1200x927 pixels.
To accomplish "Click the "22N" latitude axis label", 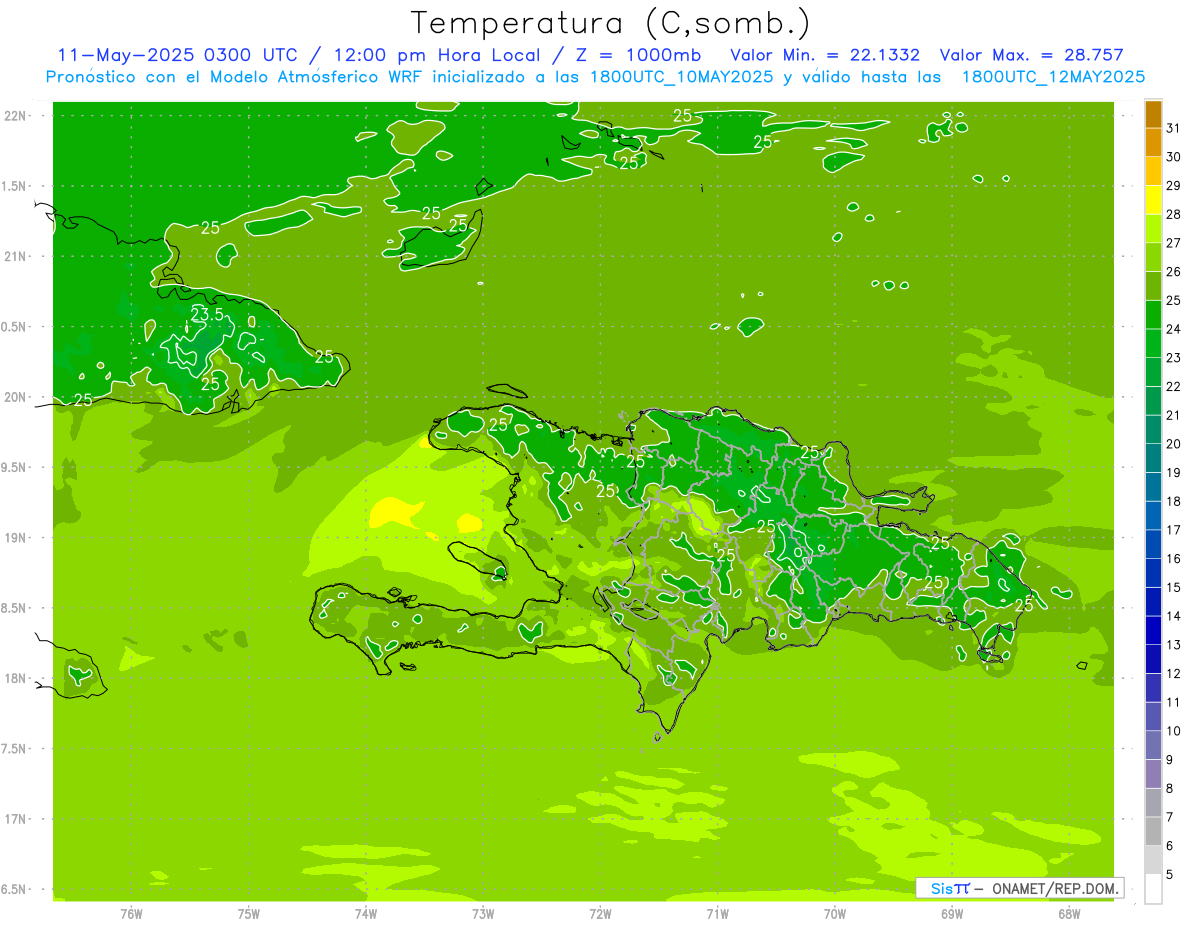I will [14, 116].
